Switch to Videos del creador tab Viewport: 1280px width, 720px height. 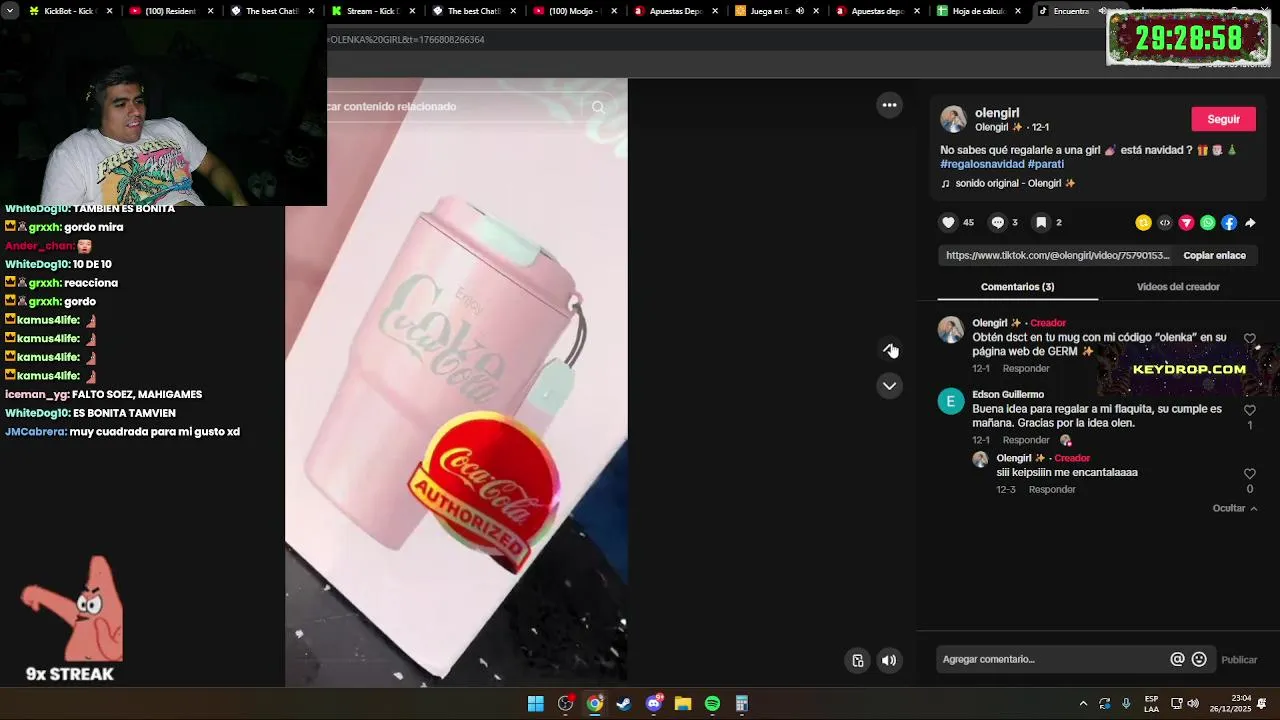pos(1178,287)
